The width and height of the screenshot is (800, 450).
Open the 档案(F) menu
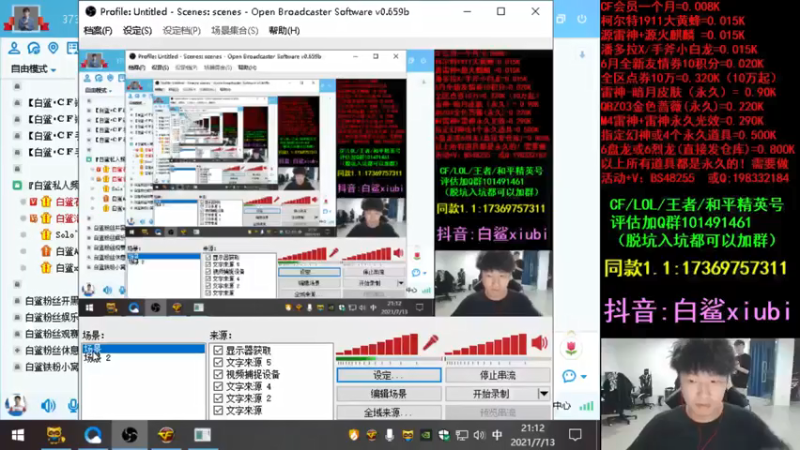click(x=98, y=31)
